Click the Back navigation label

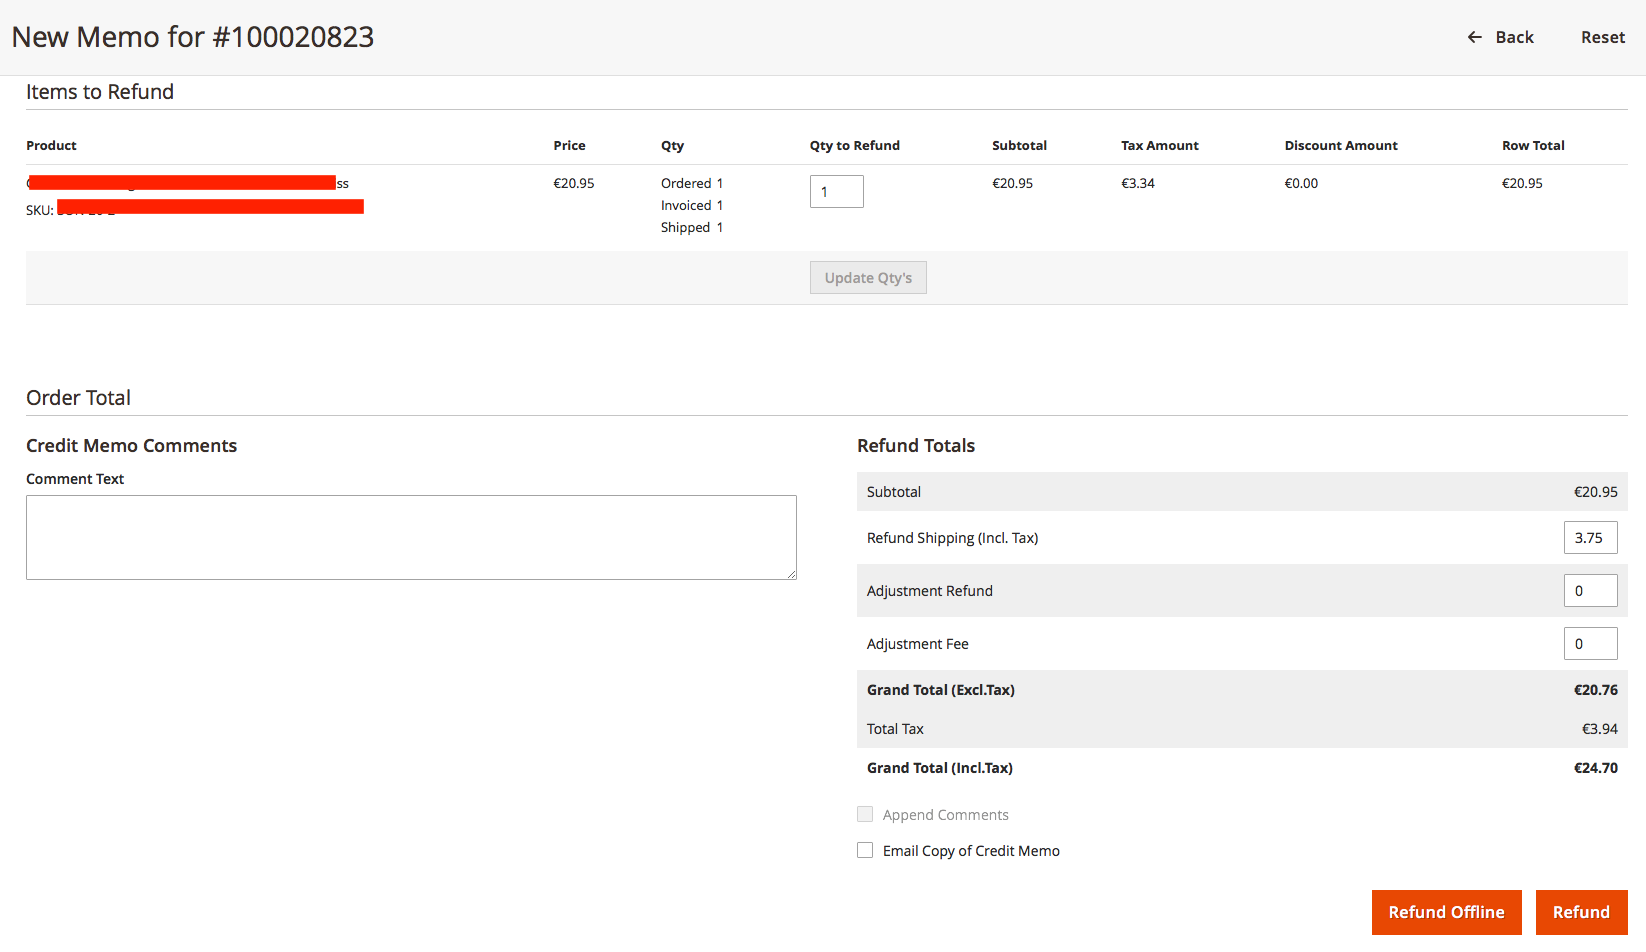pyautogui.click(x=1514, y=37)
